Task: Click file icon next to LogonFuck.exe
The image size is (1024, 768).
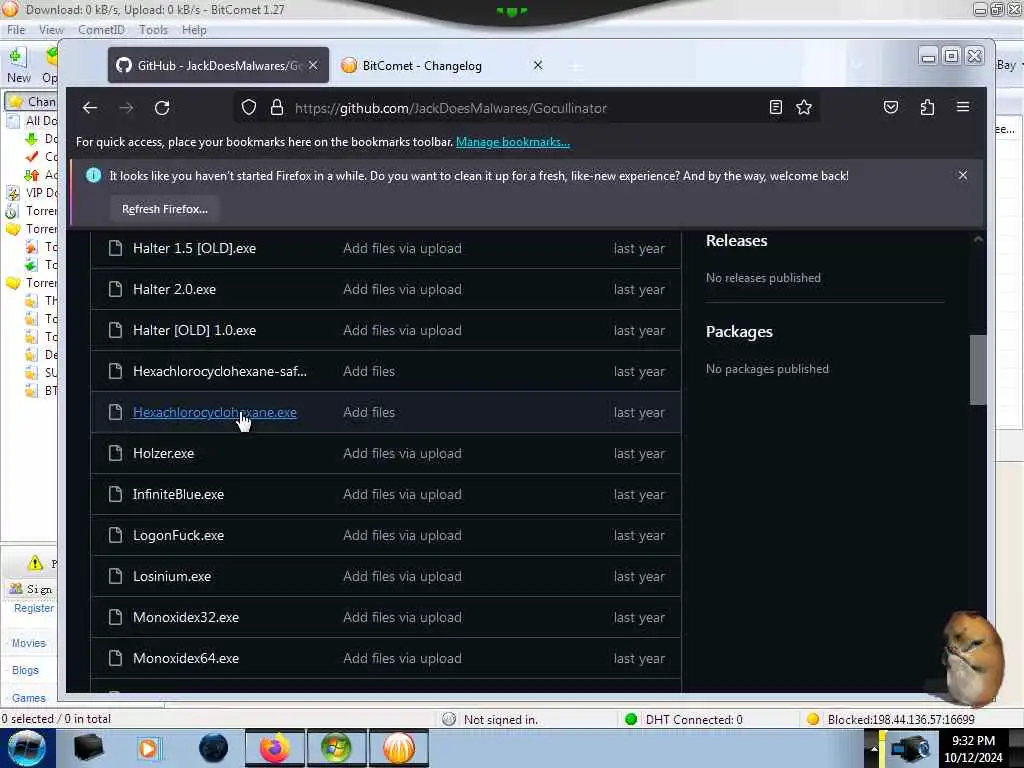Action: pos(116,536)
